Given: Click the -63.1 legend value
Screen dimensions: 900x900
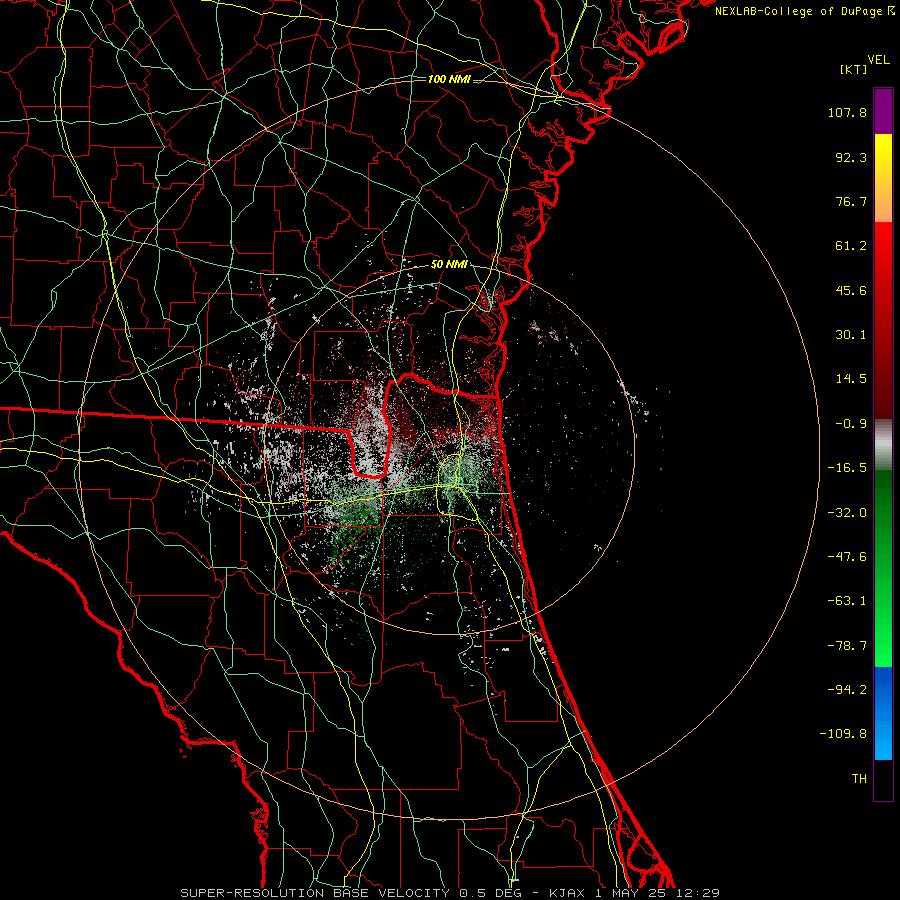Looking at the screenshot, I should [x=847, y=601].
